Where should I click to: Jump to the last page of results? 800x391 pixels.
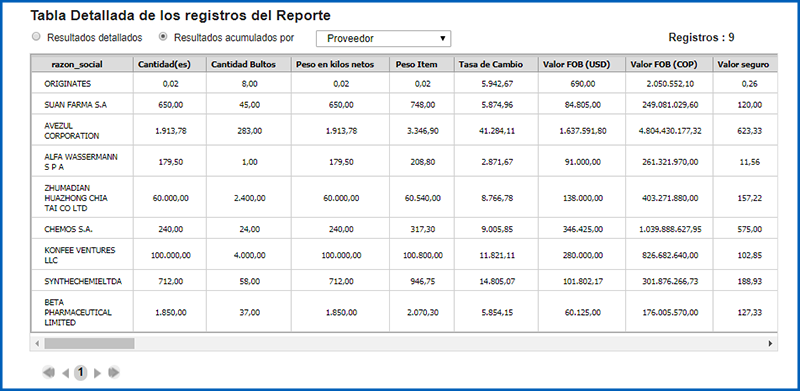coord(114,373)
